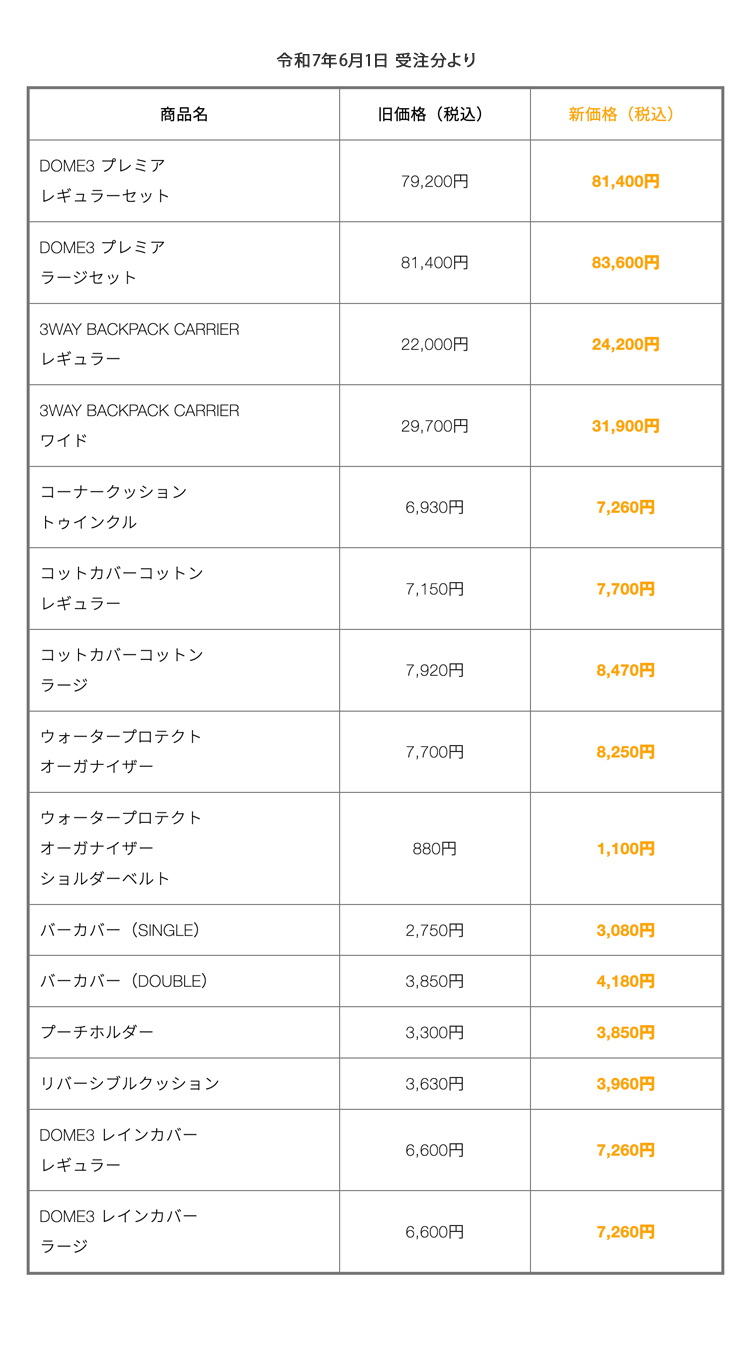
Task: Click the old price 22,000円
Action: (434, 344)
